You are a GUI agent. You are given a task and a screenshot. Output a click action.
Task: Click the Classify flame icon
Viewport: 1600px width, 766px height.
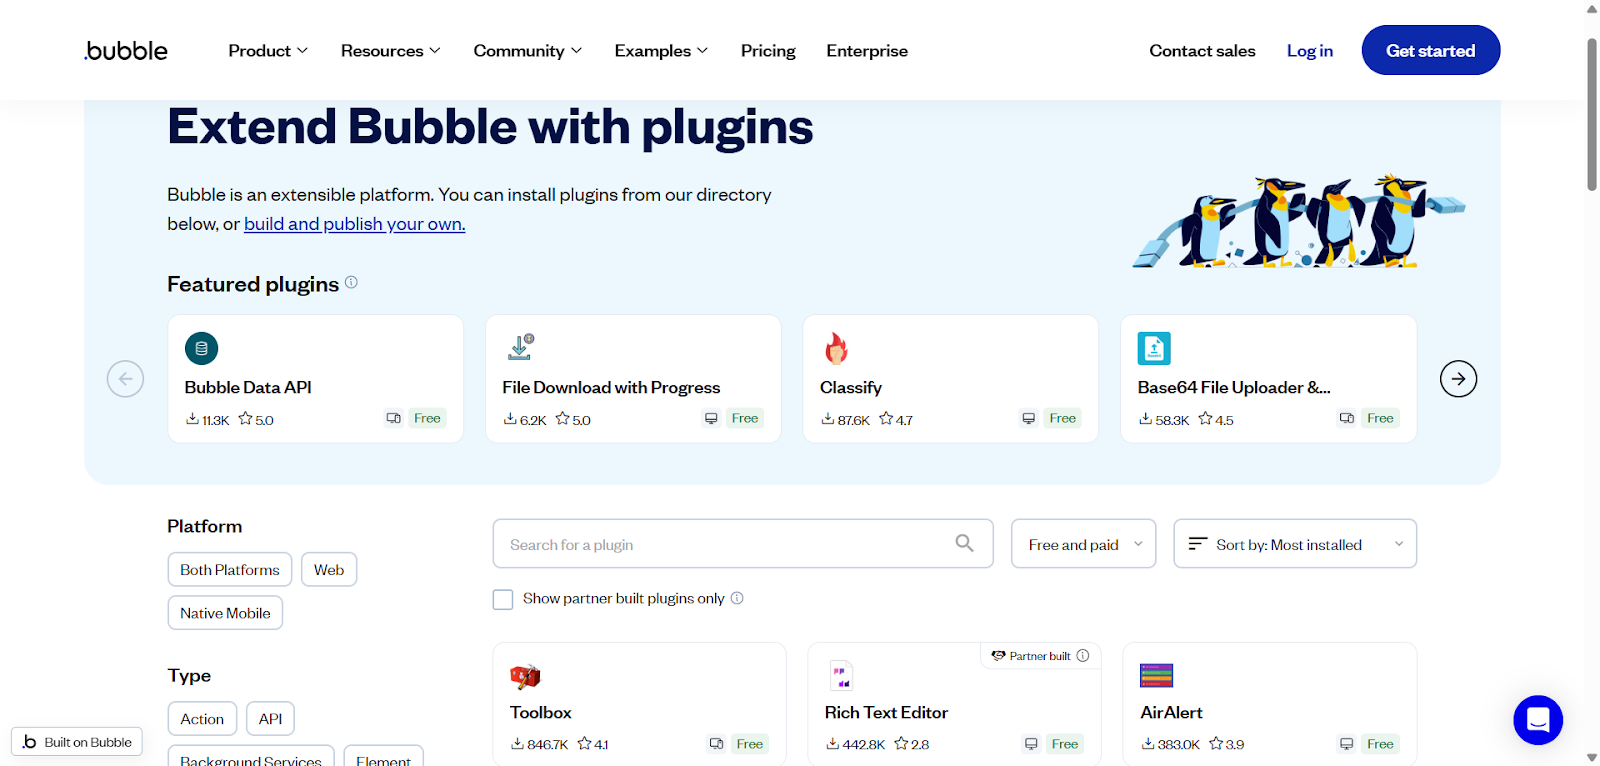(836, 348)
